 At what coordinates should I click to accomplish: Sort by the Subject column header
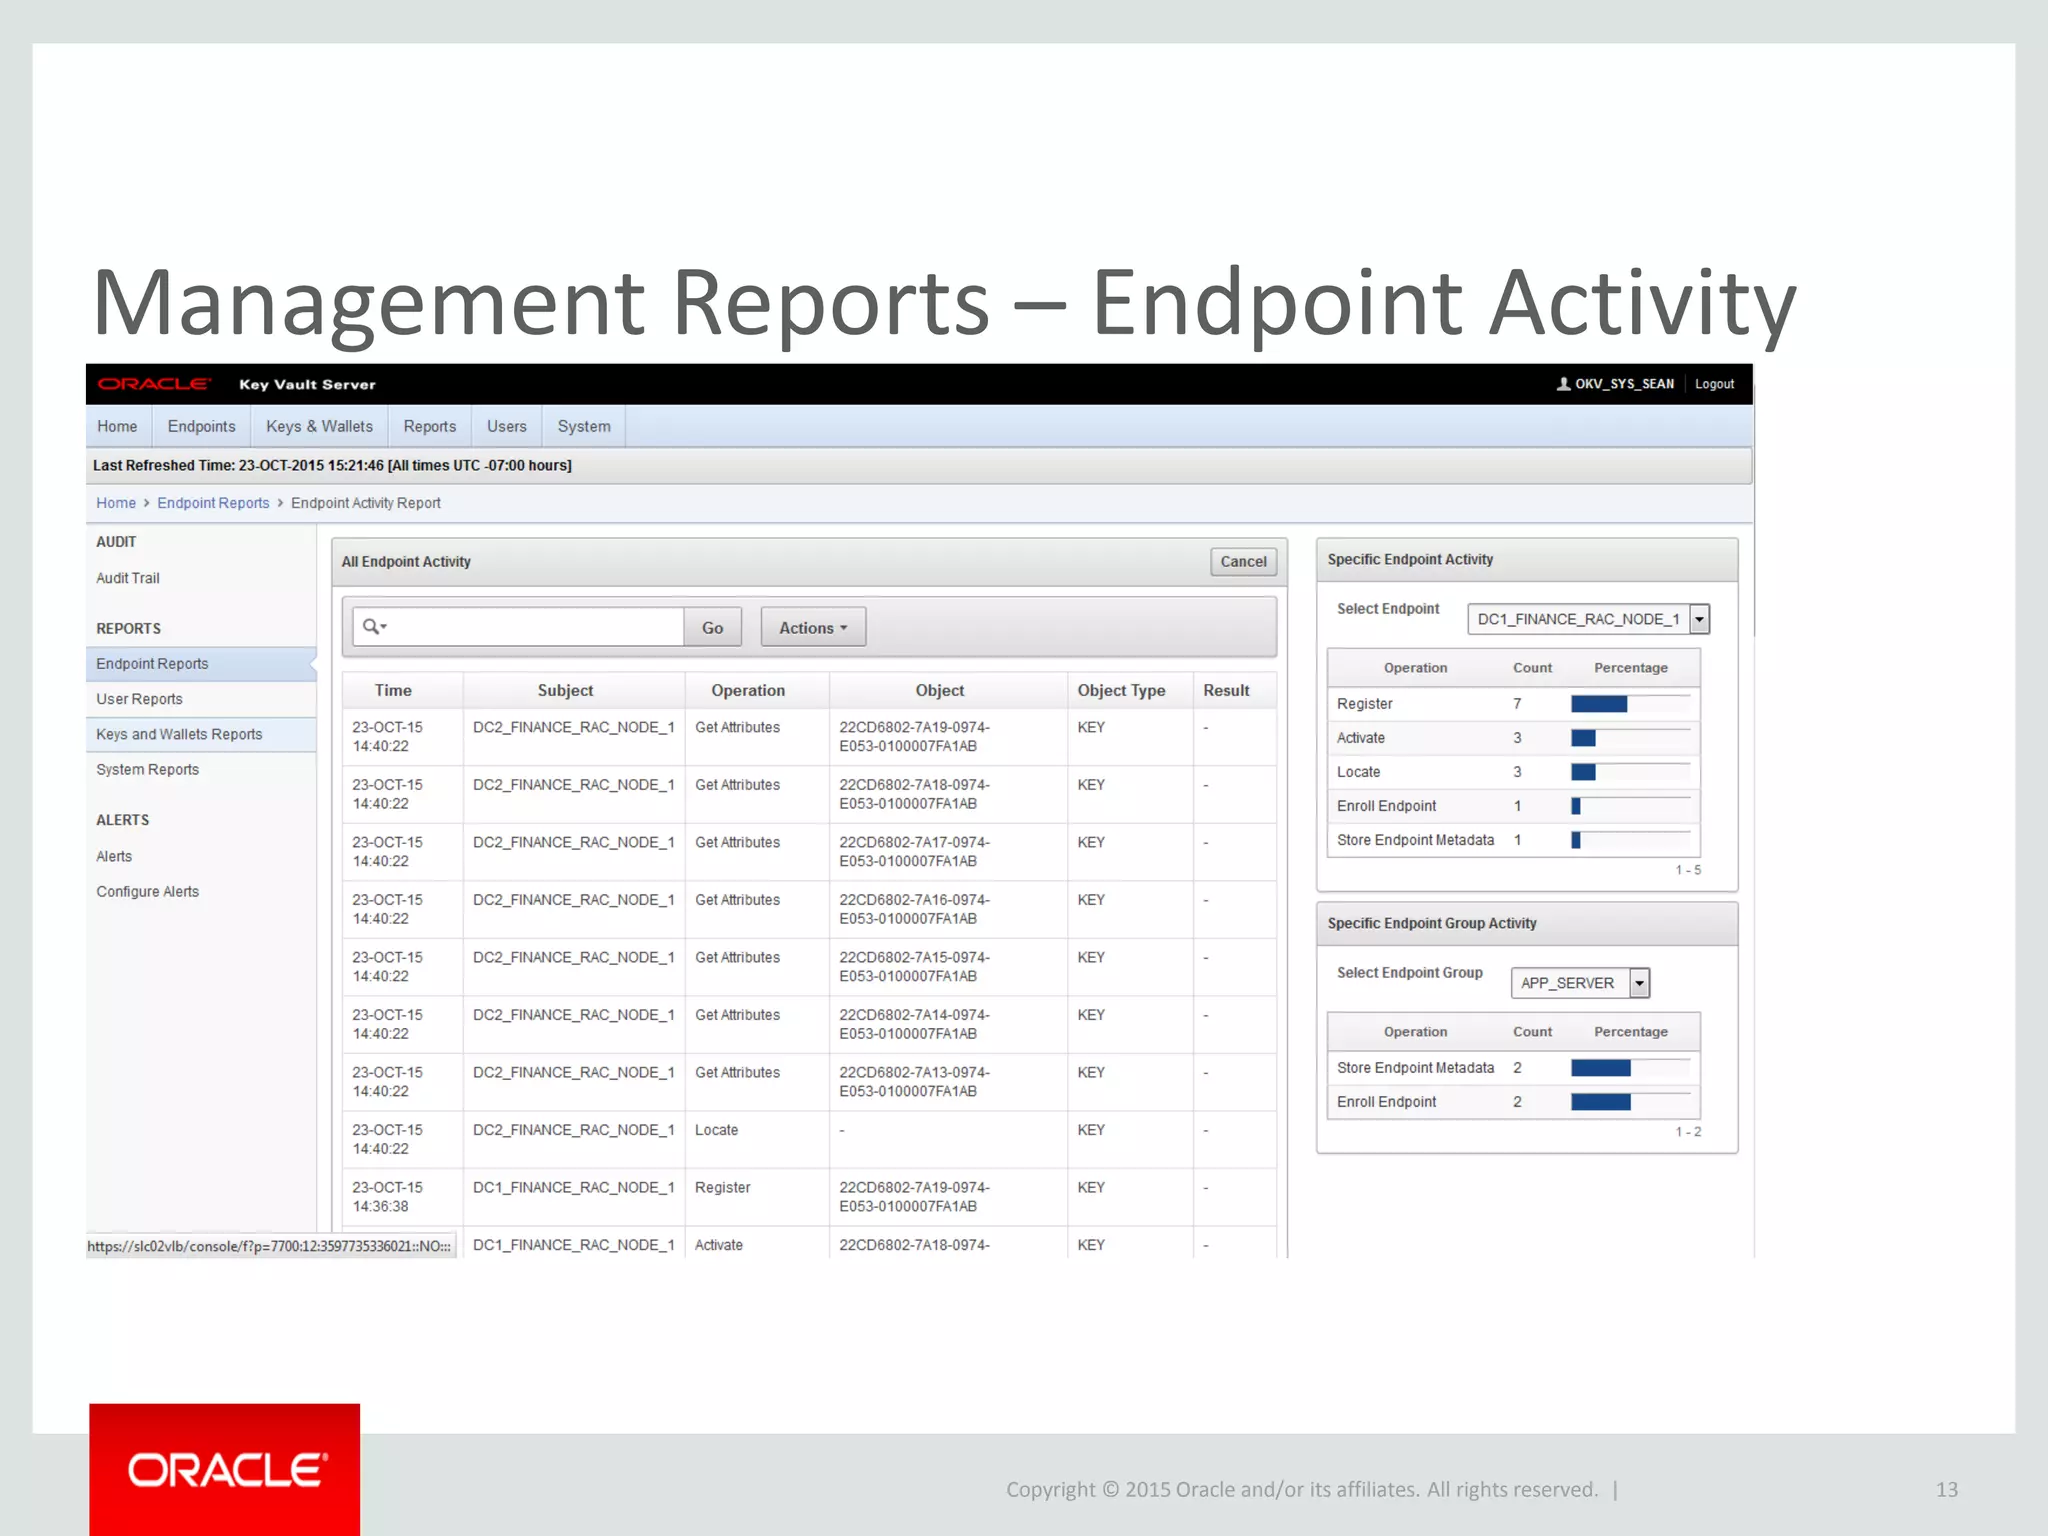pyautogui.click(x=565, y=690)
